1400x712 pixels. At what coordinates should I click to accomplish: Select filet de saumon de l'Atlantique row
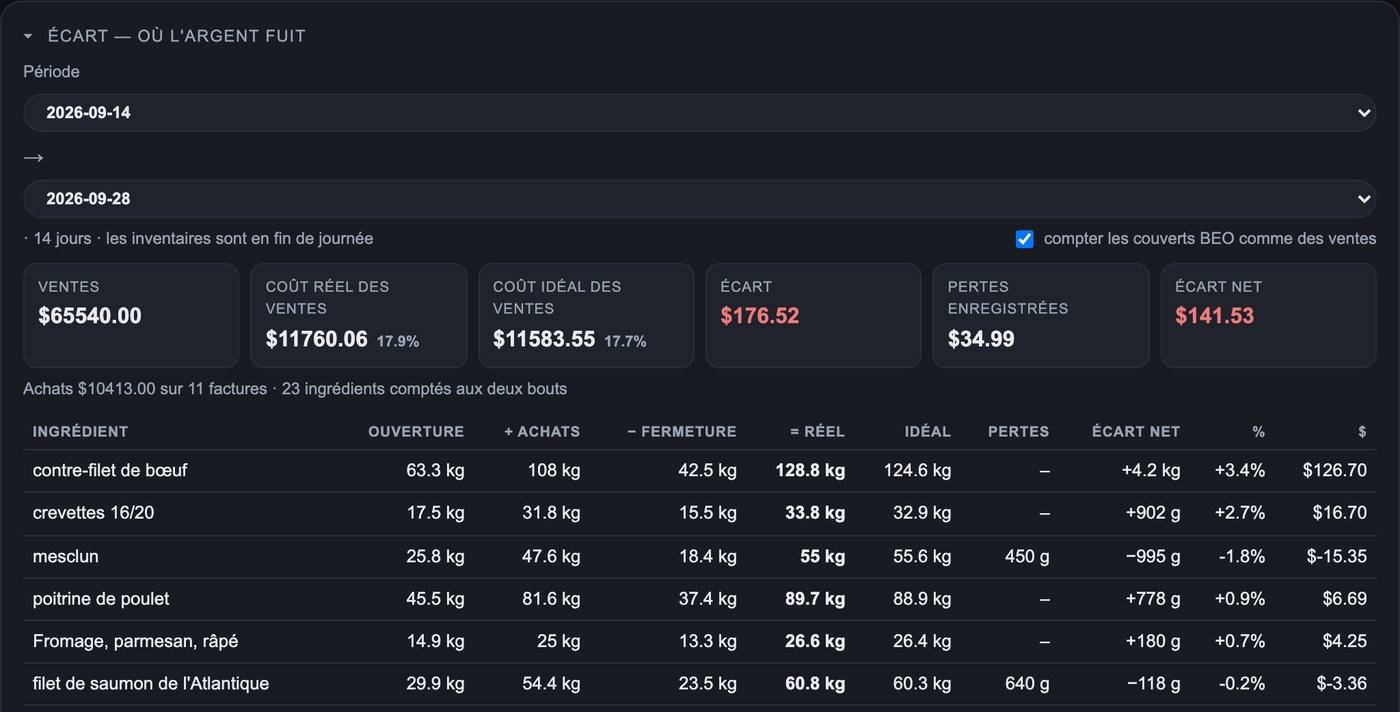(x=700, y=684)
